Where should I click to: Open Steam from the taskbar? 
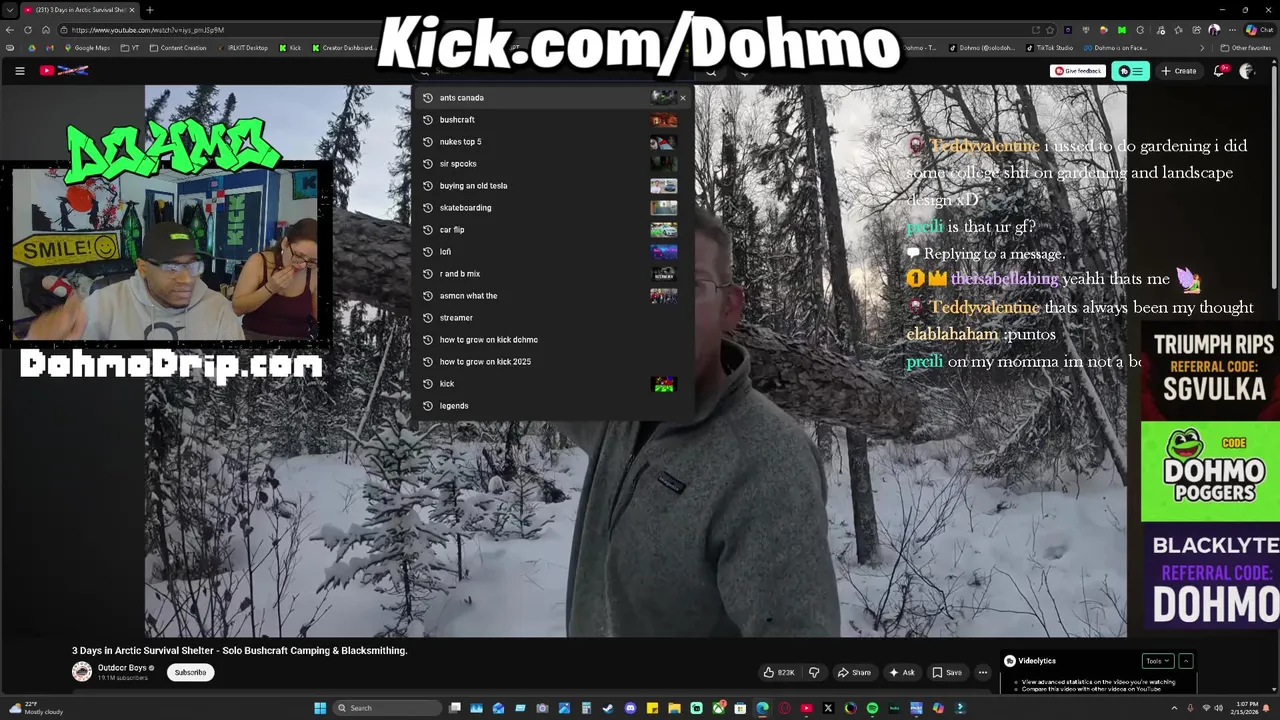608,708
